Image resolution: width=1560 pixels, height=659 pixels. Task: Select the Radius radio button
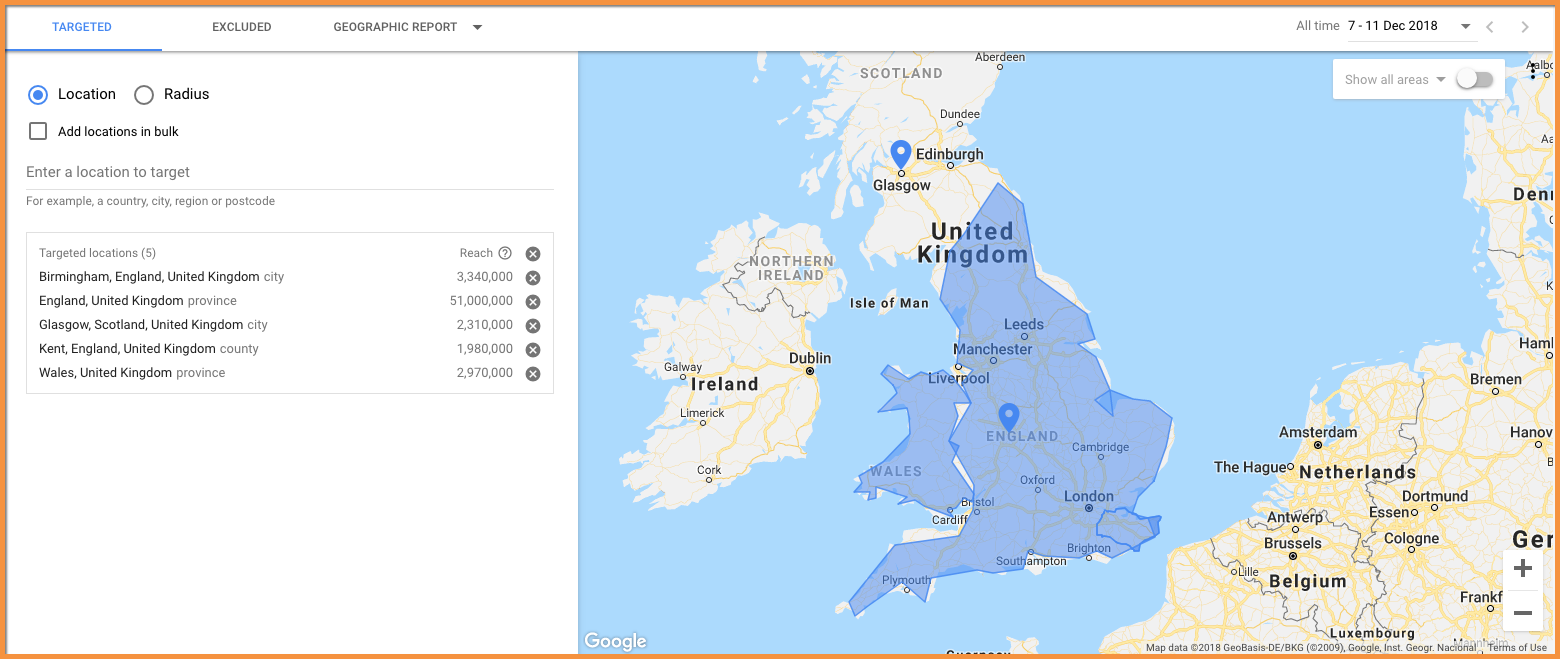point(143,94)
